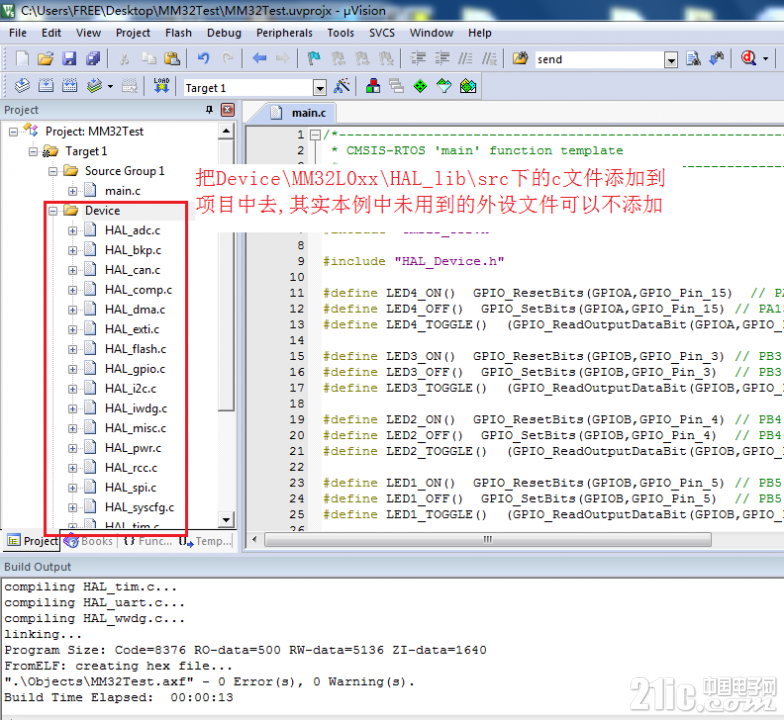Save the current file with Save icon
Screen dimensions: 784x720
click(x=69, y=58)
